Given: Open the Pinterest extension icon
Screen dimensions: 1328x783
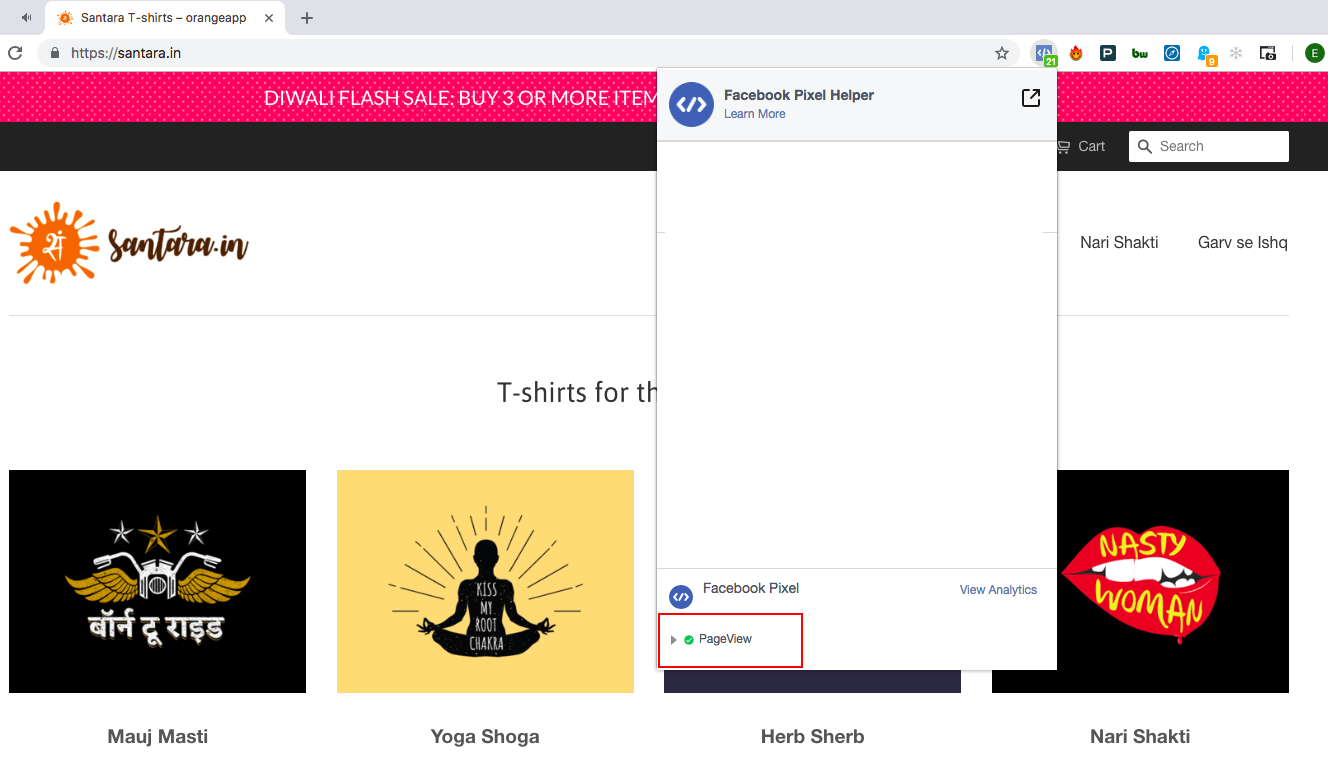Looking at the screenshot, I should click(x=1107, y=52).
